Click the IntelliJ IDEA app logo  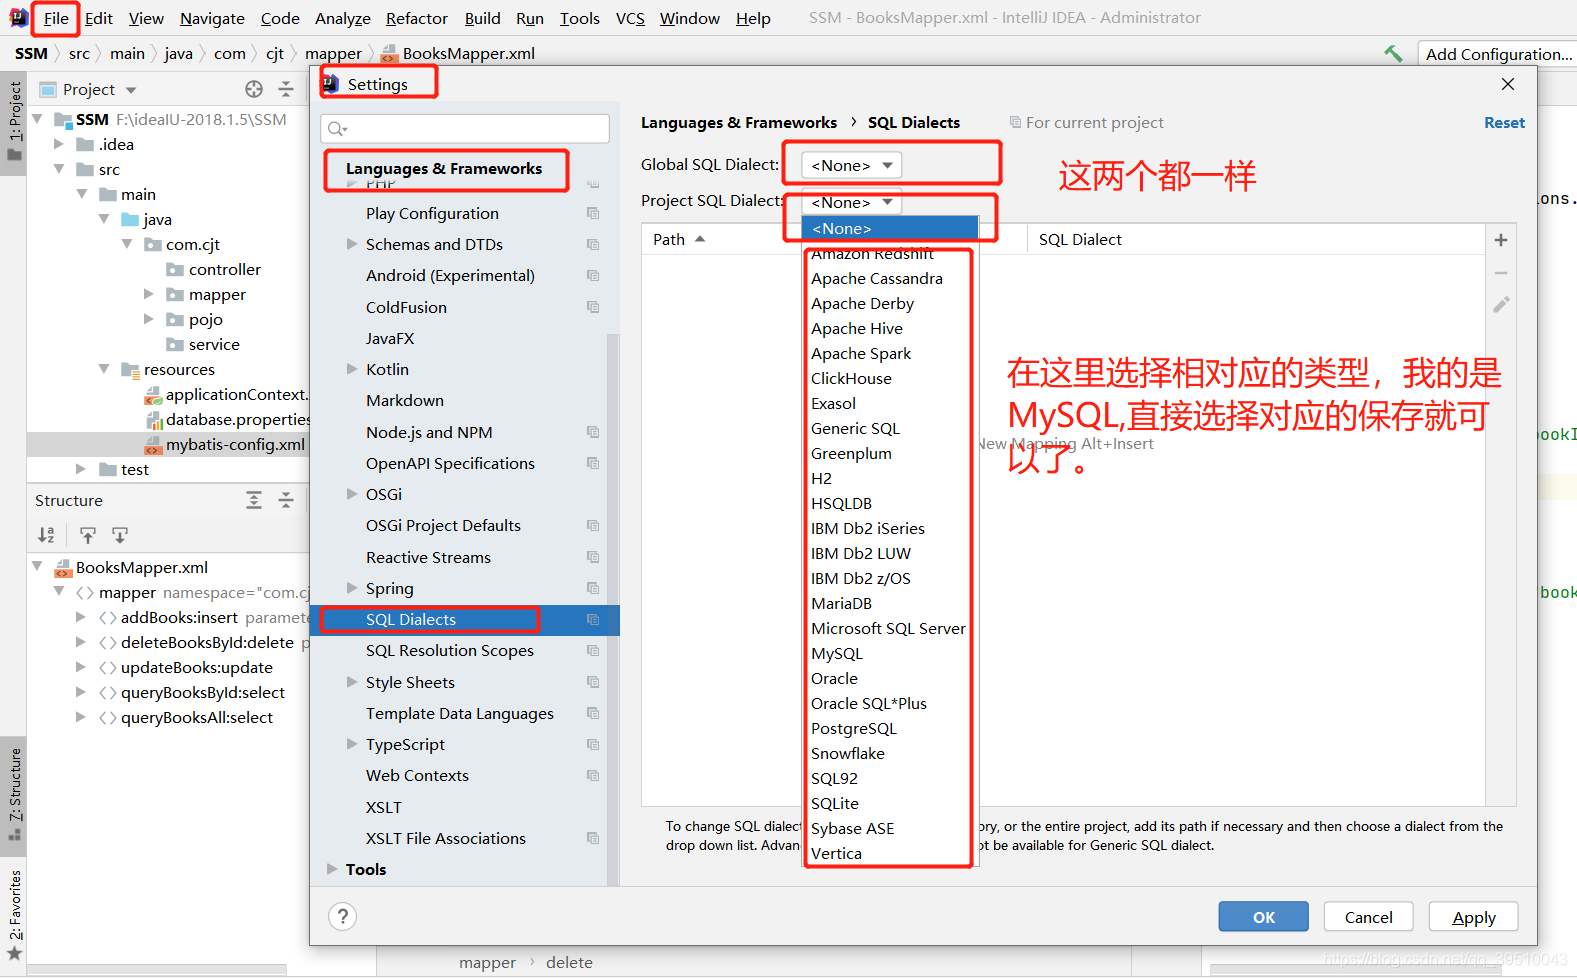tap(18, 18)
